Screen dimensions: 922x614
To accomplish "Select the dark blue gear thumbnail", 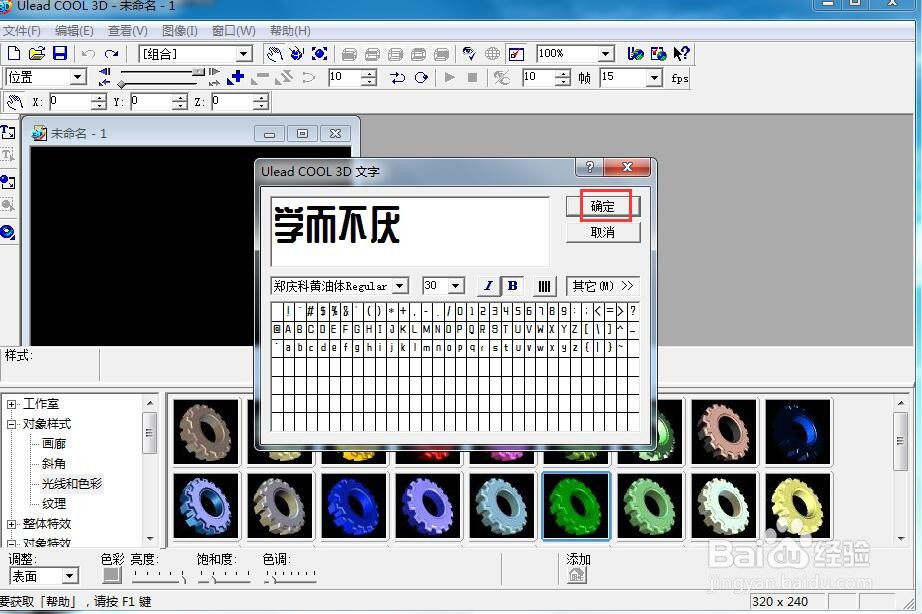I will pos(798,432).
